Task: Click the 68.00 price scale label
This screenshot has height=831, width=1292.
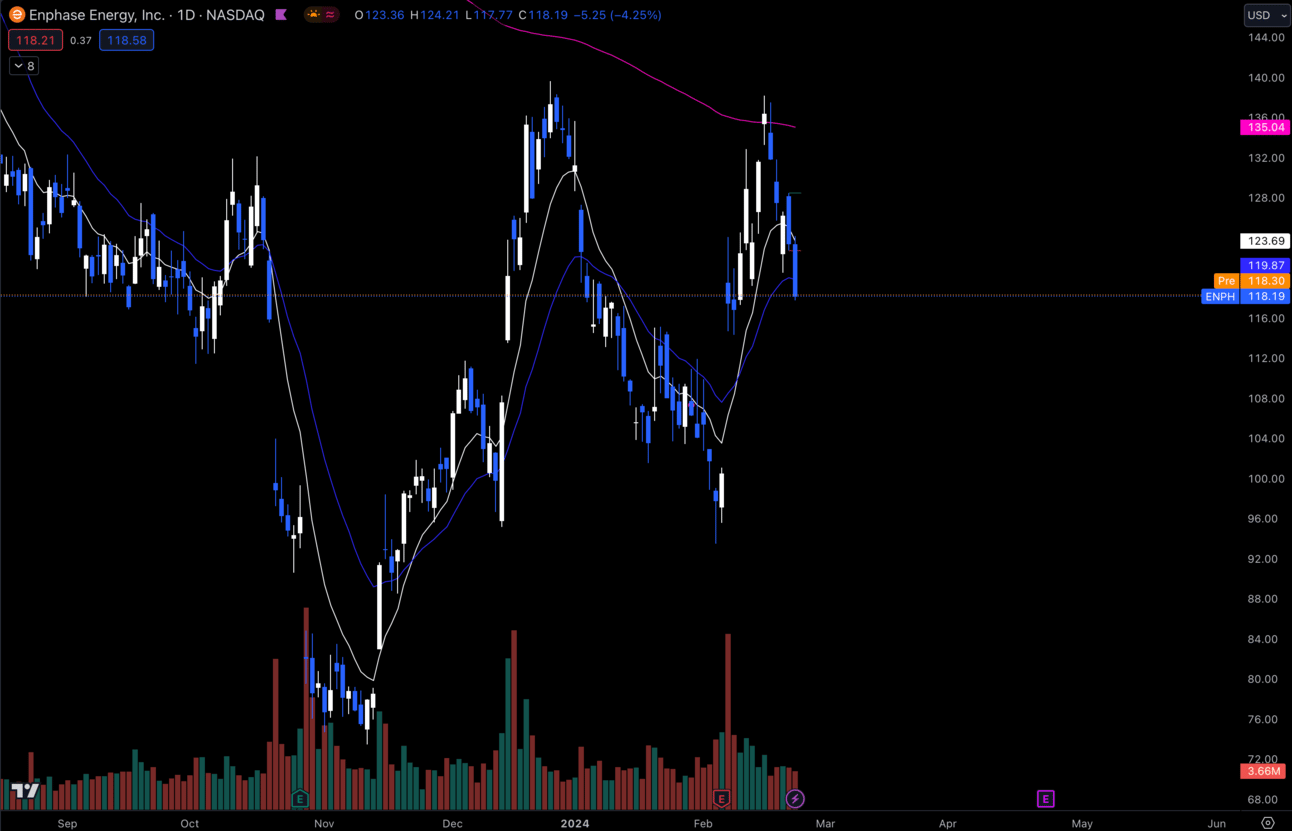Action: 1265,799
